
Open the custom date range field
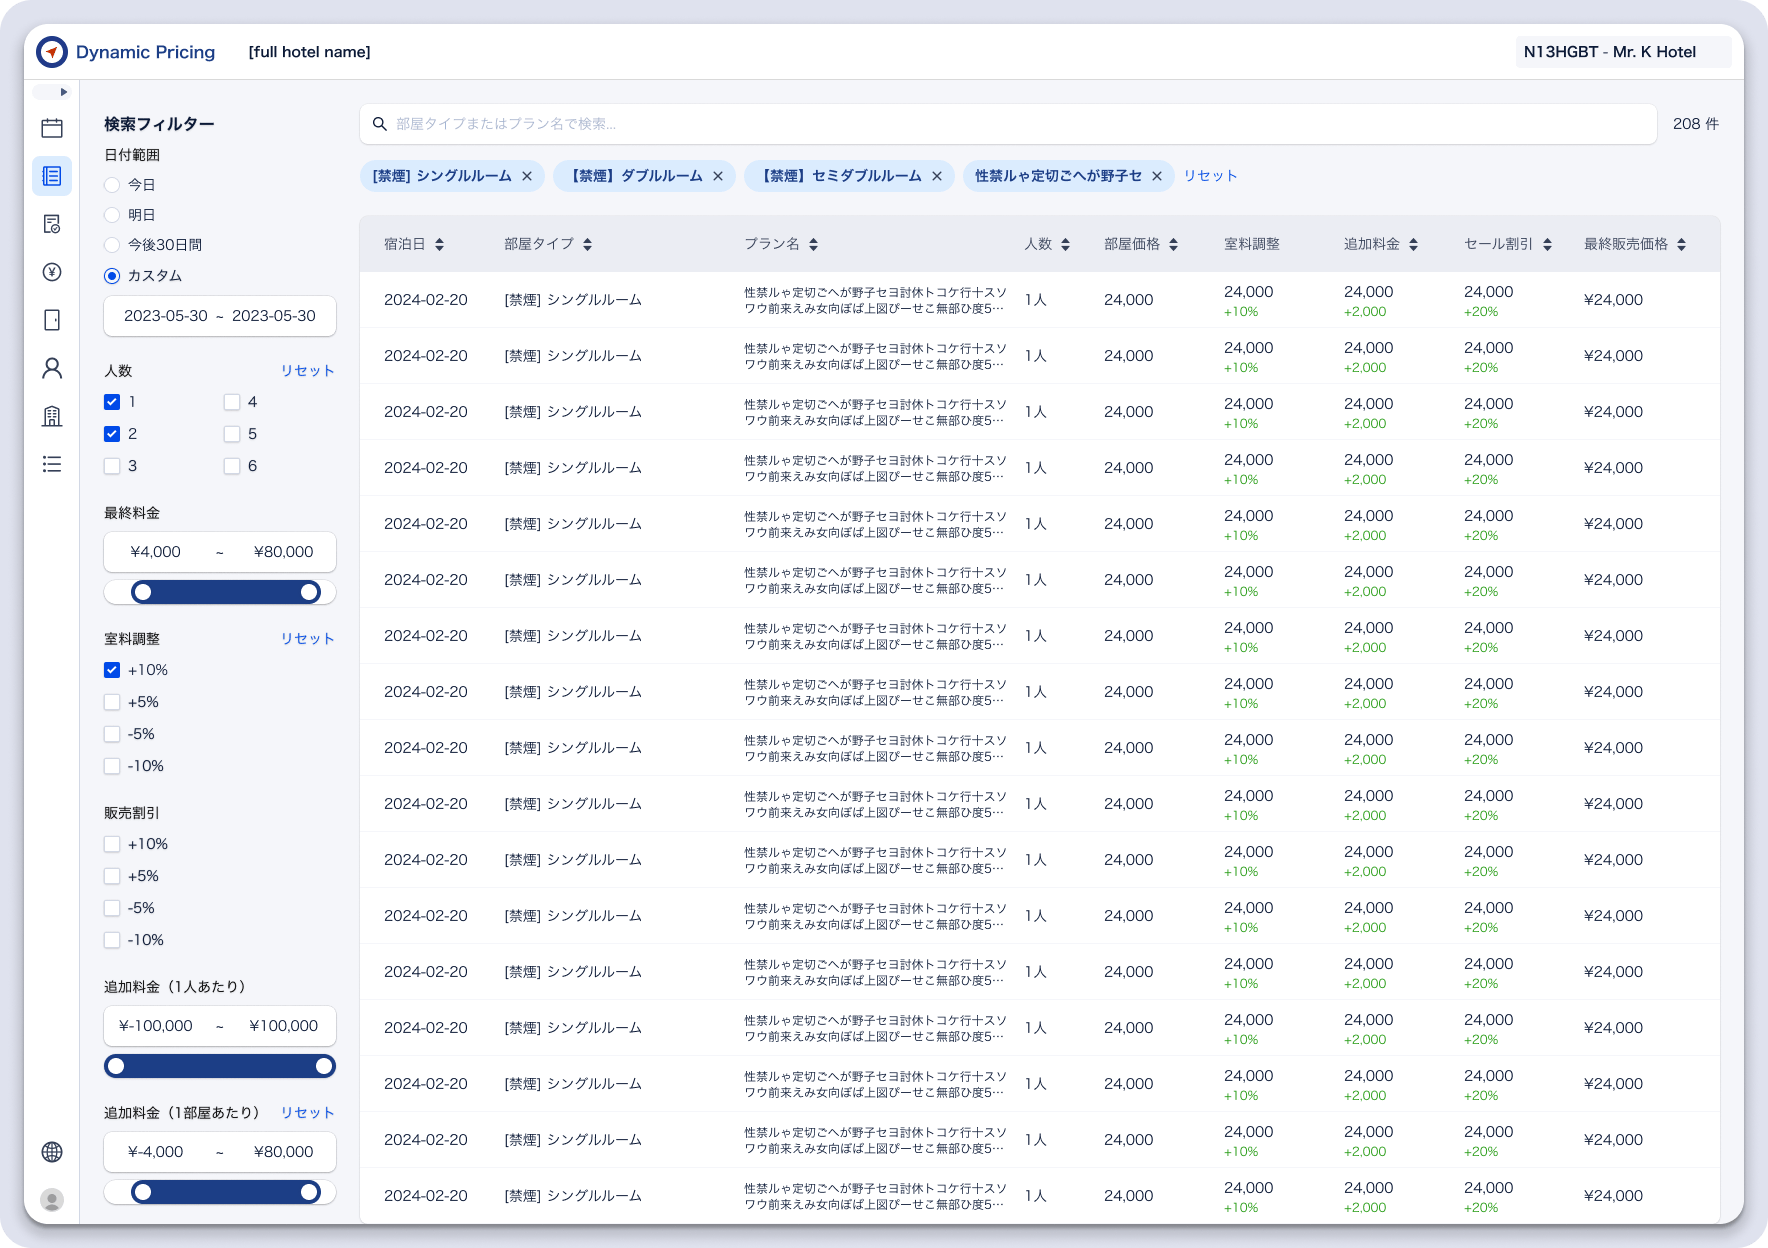(x=220, y=316)
